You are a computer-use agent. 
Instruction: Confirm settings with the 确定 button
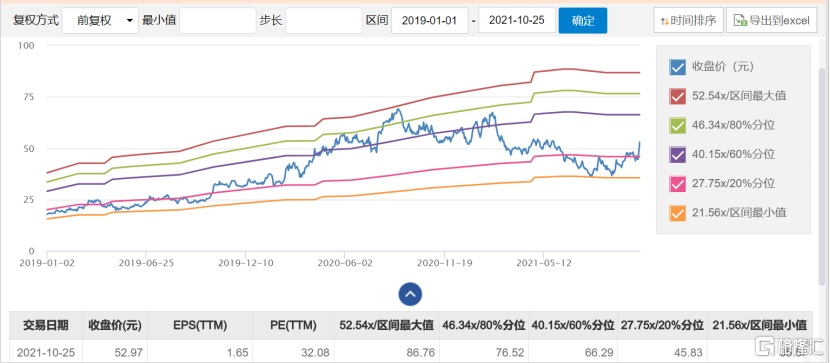583,21
